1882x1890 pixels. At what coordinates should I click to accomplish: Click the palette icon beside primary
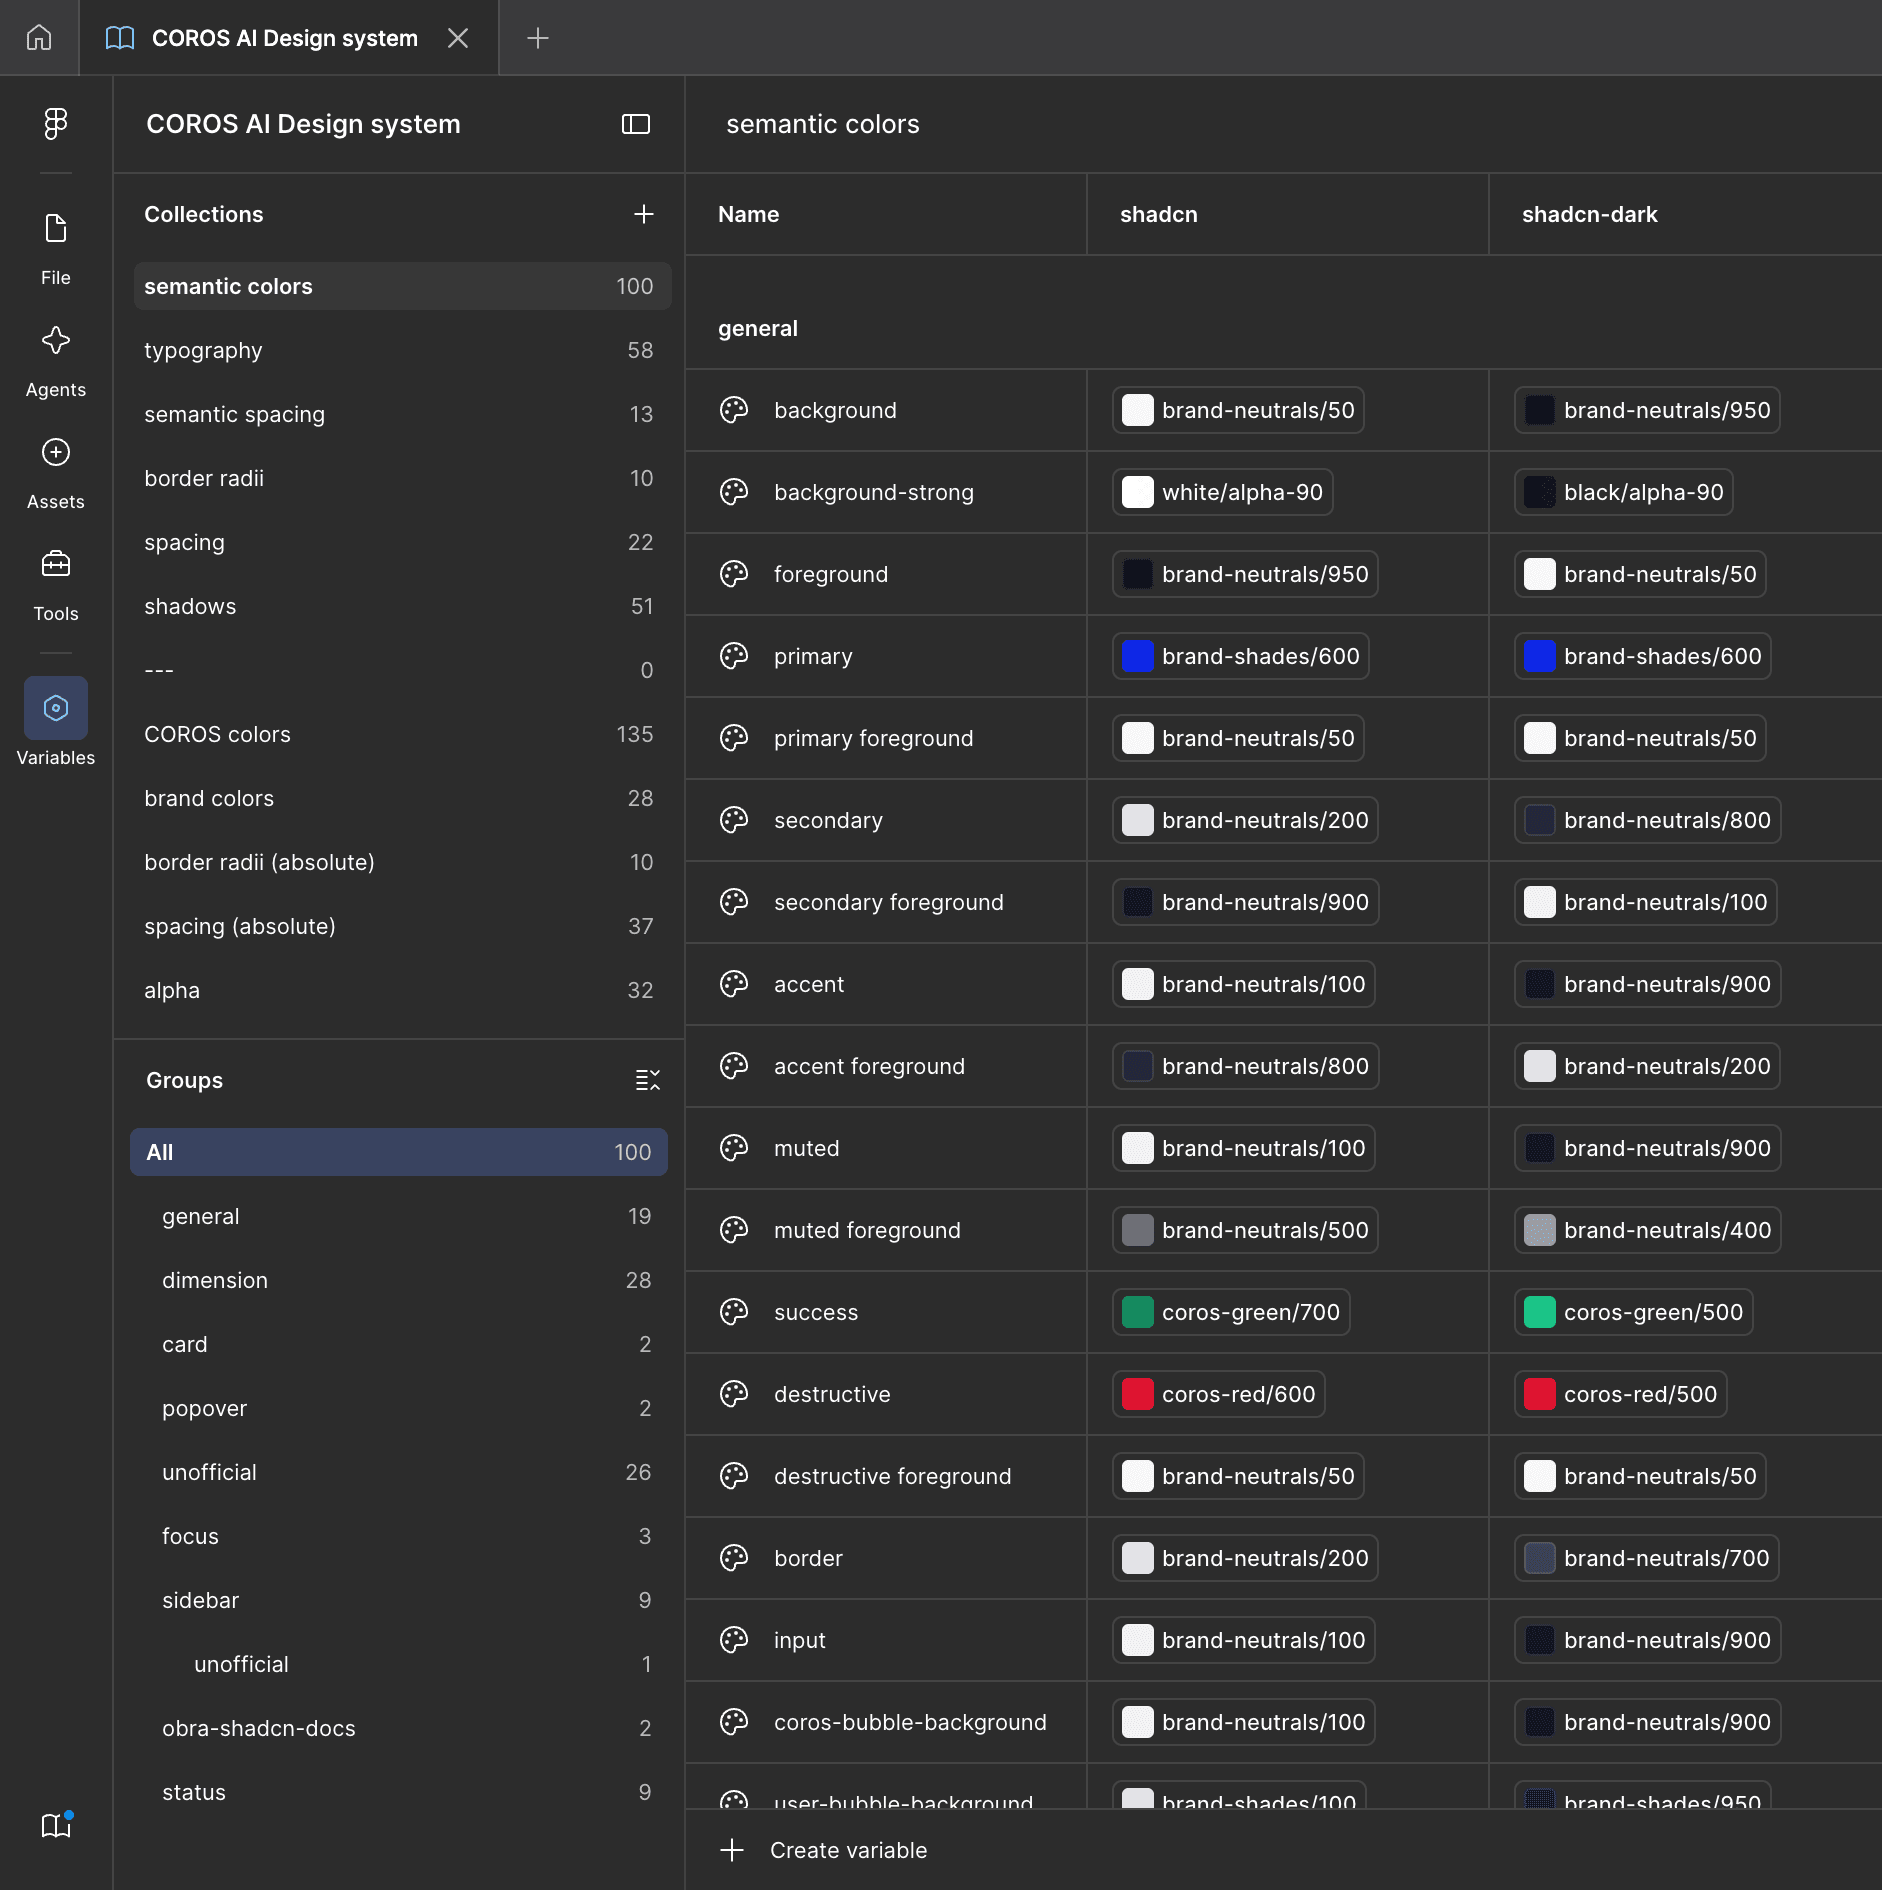pyautogui.click(x=734, y=656)
